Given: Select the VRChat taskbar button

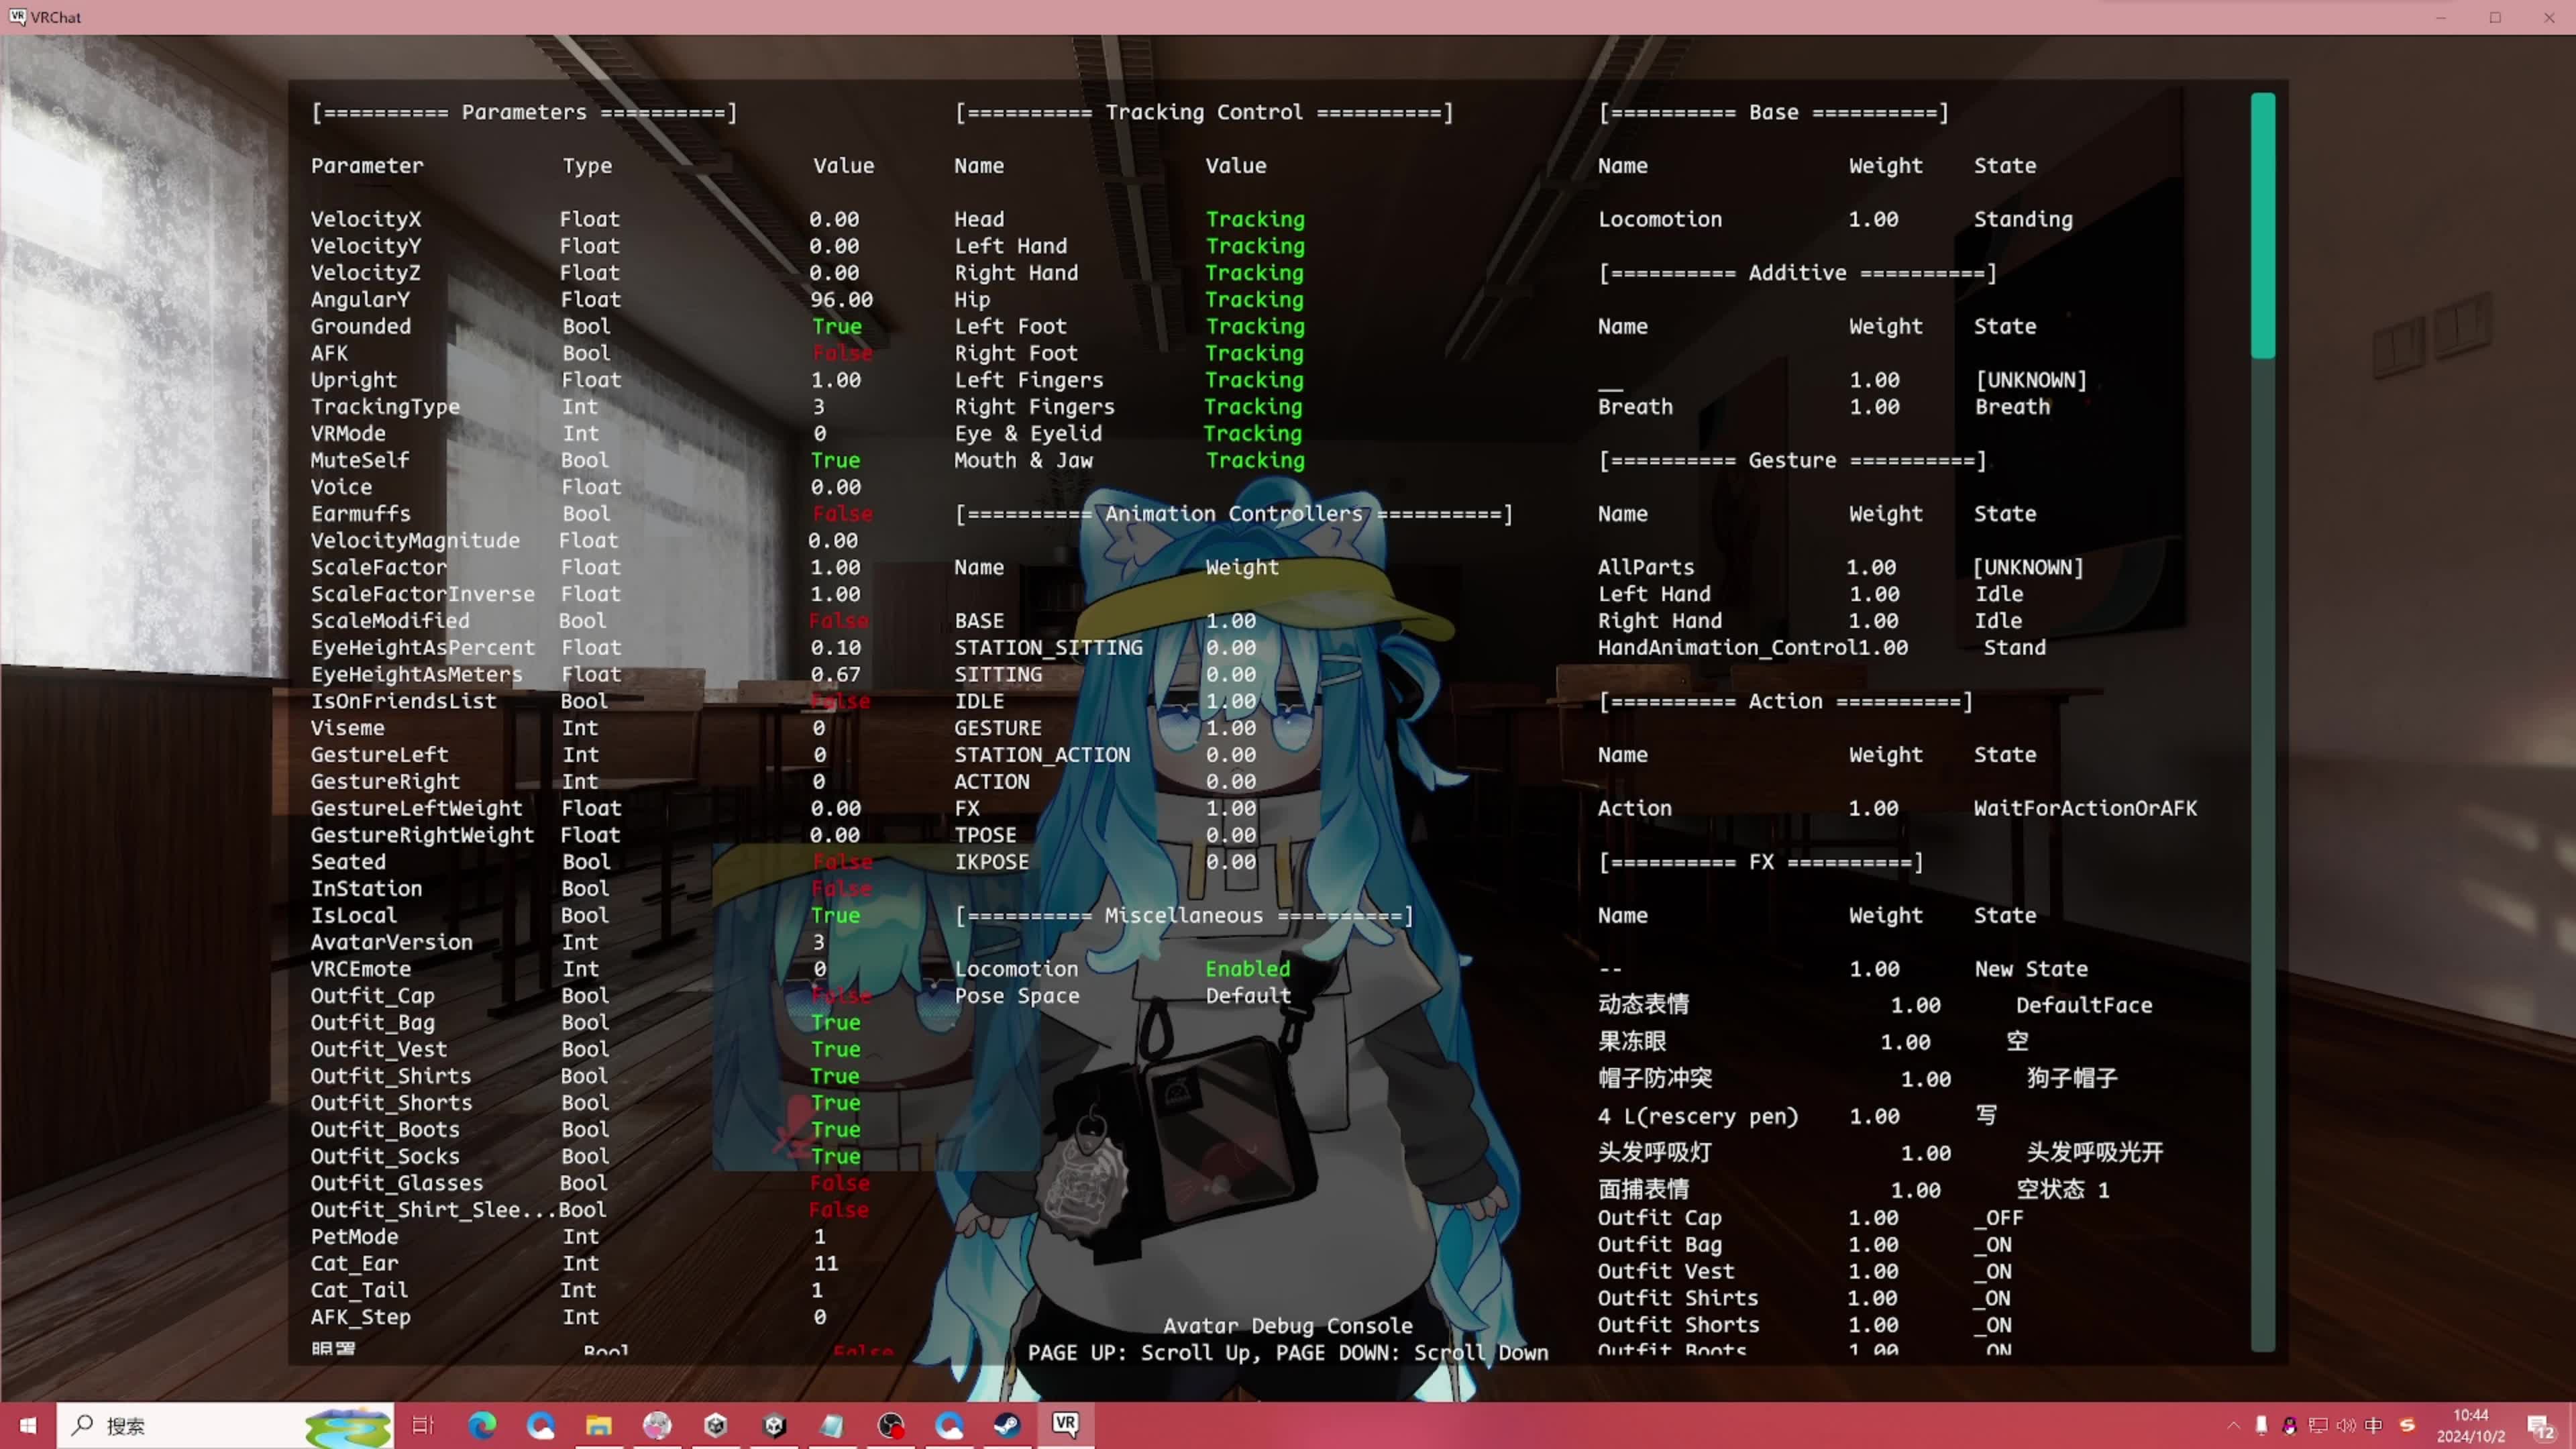Looking at the screenshot, I should click(x=1066, y=1425).
